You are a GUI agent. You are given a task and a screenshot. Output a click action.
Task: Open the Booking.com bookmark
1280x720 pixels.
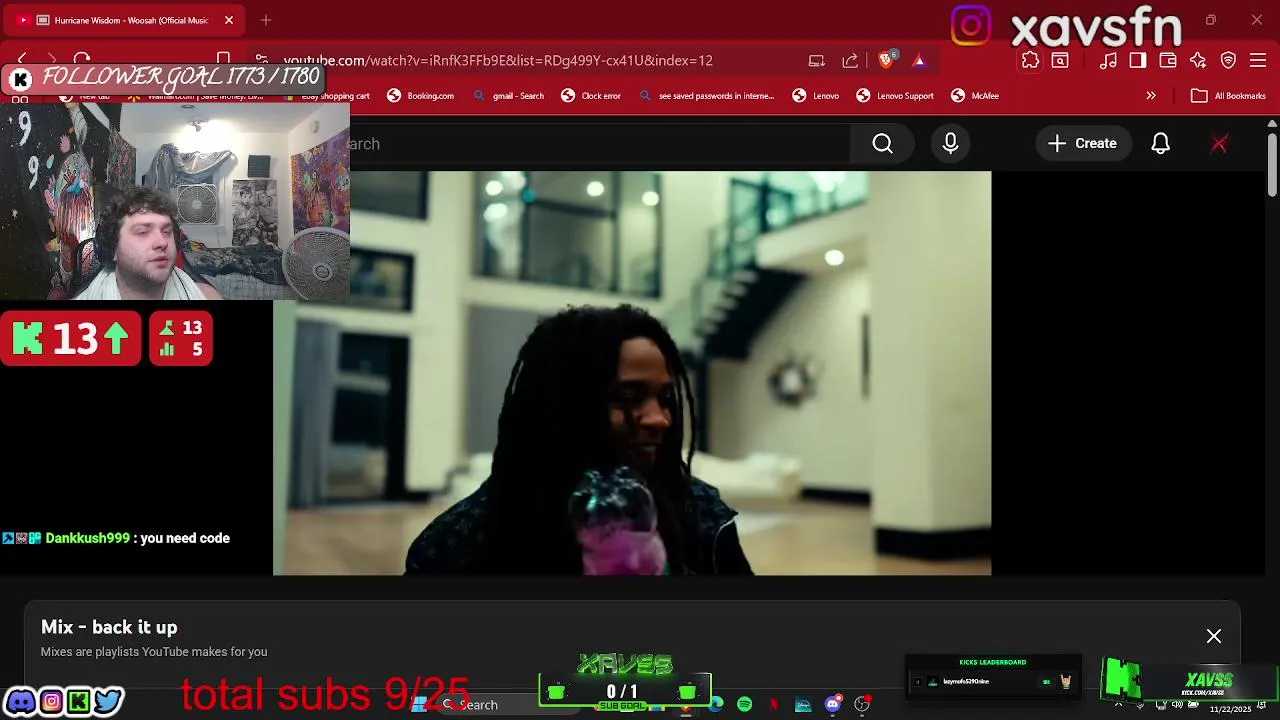tap(420, 96)
